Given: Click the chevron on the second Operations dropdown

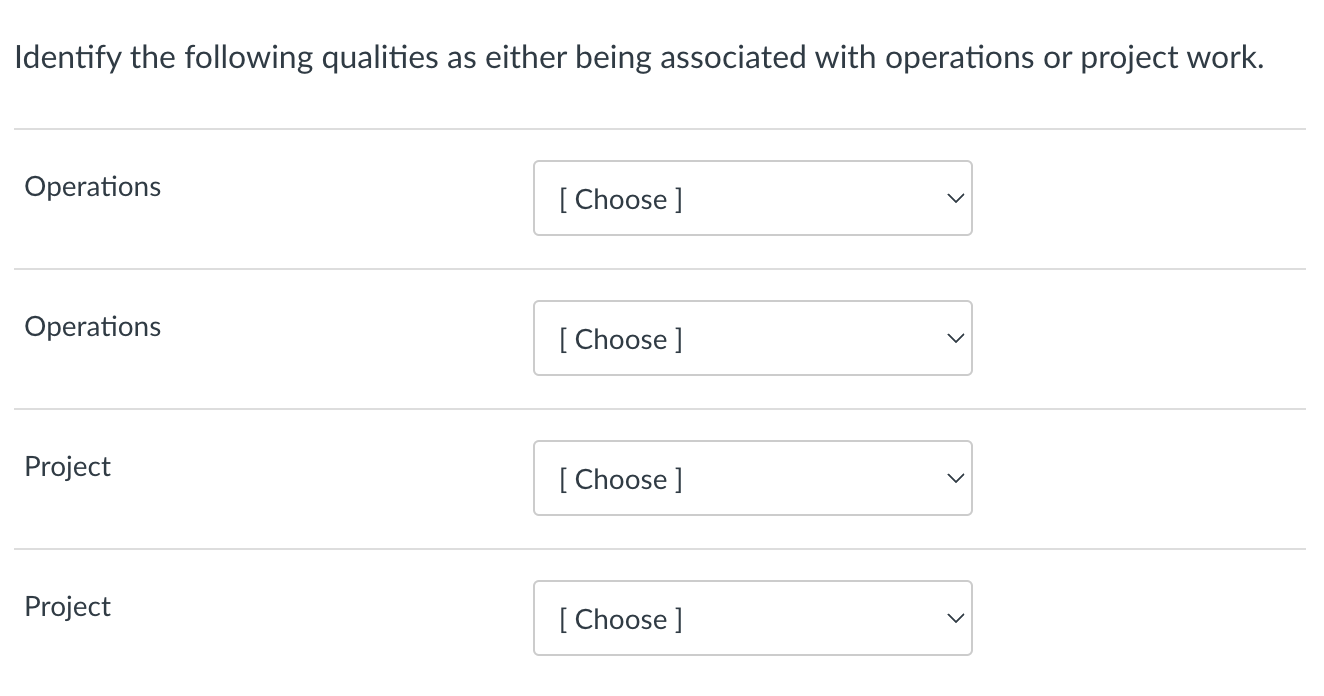Looking at the screenshot, I should [x=955, y=338].
